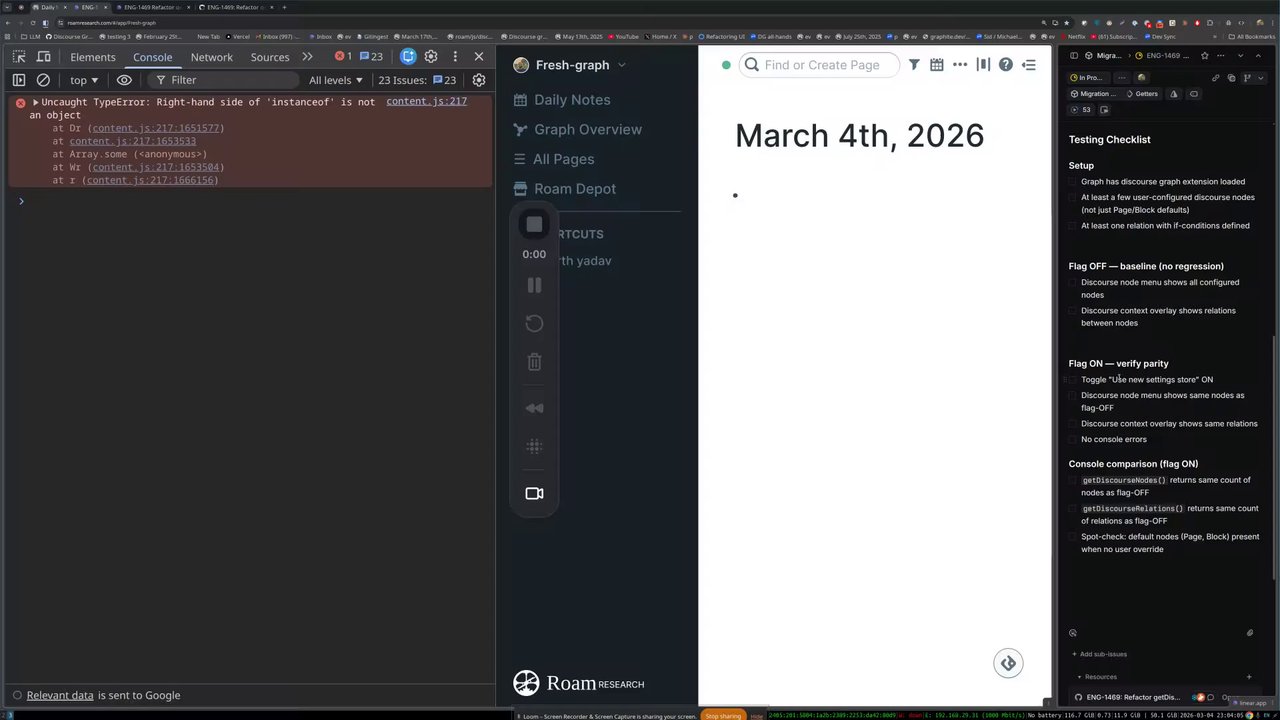Clear the console with the ban icon
This screenshot has height=720, width=1280.
(x=43, y=80)
